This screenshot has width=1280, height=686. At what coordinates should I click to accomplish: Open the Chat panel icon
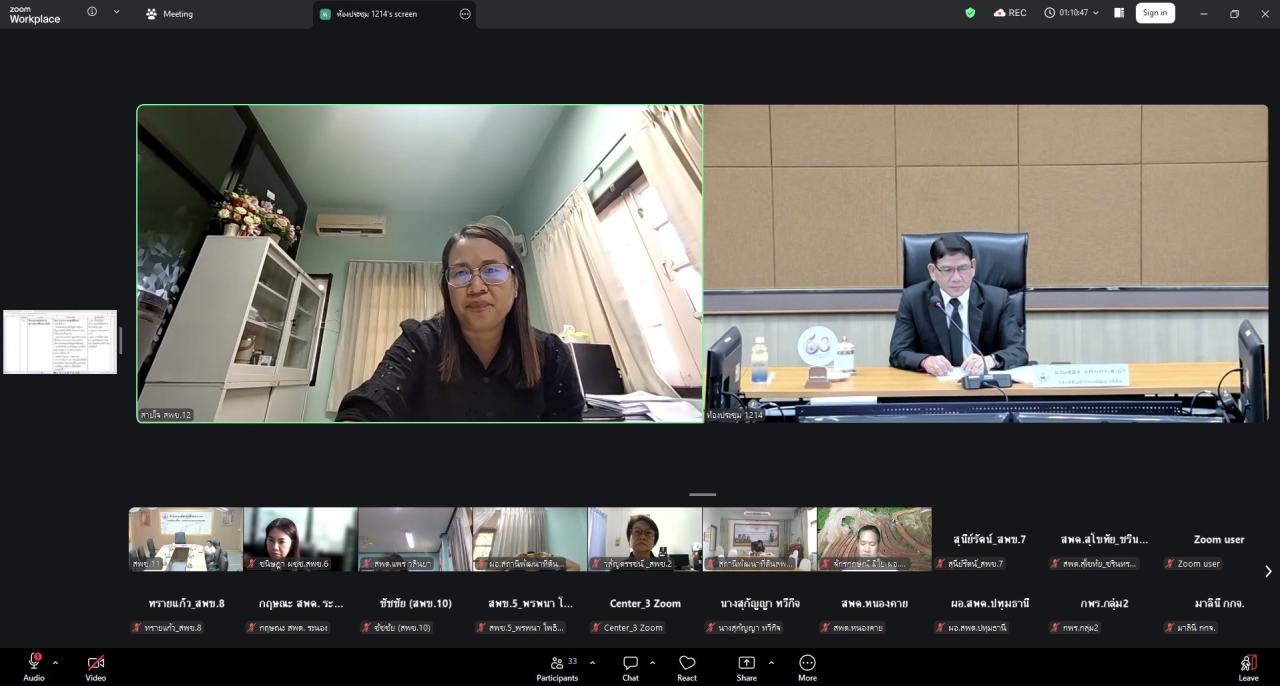630,663
